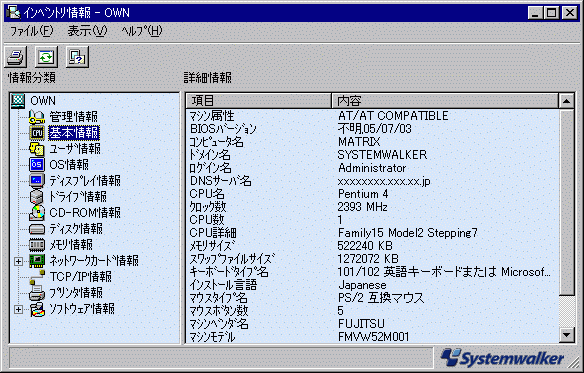Click the Pentium 4 value
The image size is (584, 373).
[363, 194]
